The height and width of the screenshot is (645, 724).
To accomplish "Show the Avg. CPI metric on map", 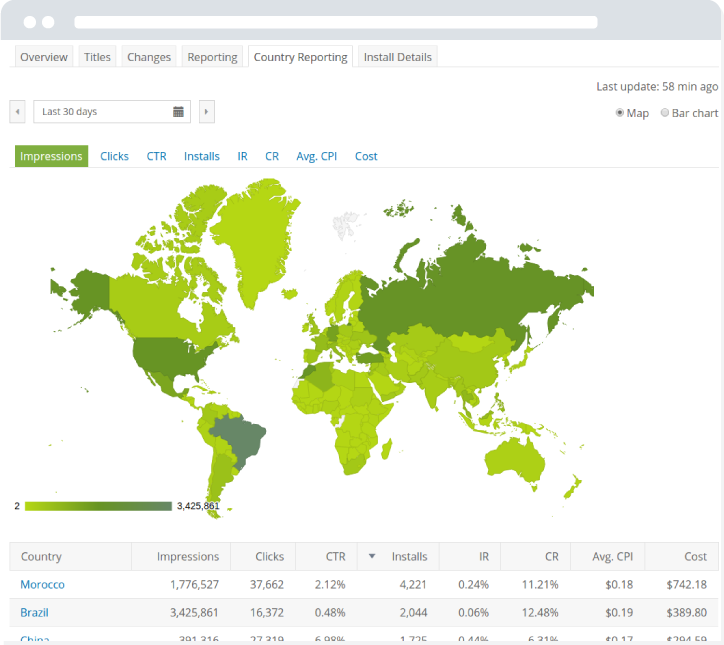I will [x=316, y=156].
